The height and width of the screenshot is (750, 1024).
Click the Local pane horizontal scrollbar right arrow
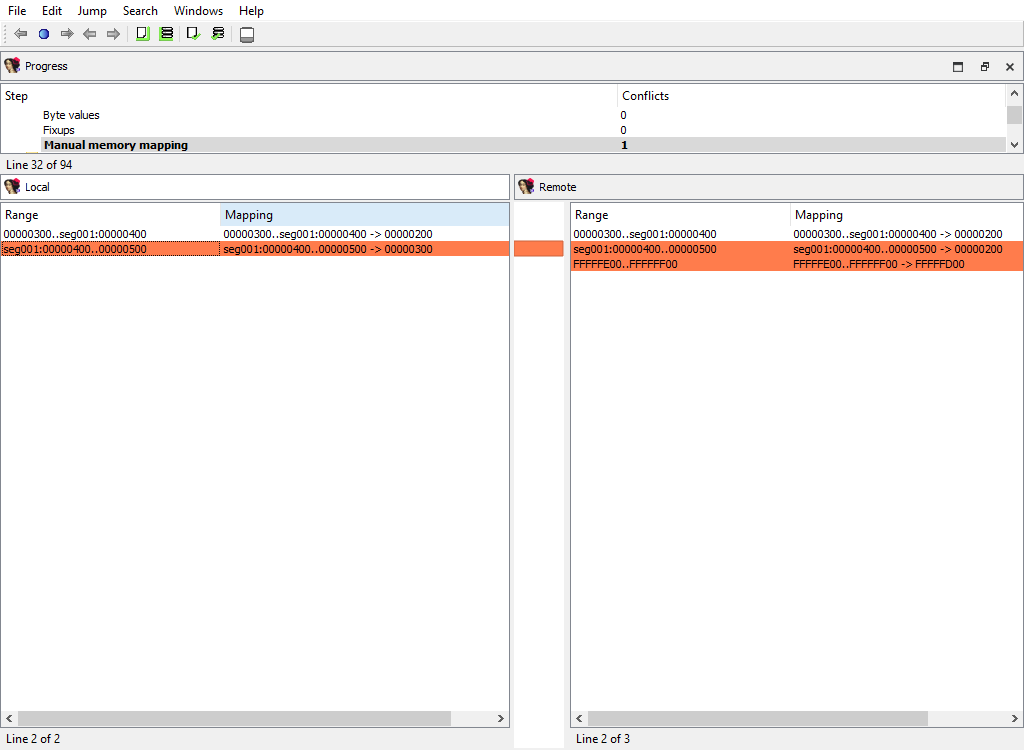(x=501, y=719)
